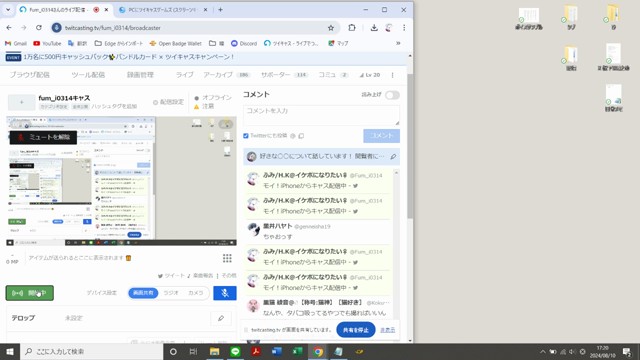Click the campaign EVENT banner link
Image resolution: width=640 pixels, height=360 pixels.
[x=120, y=57]
